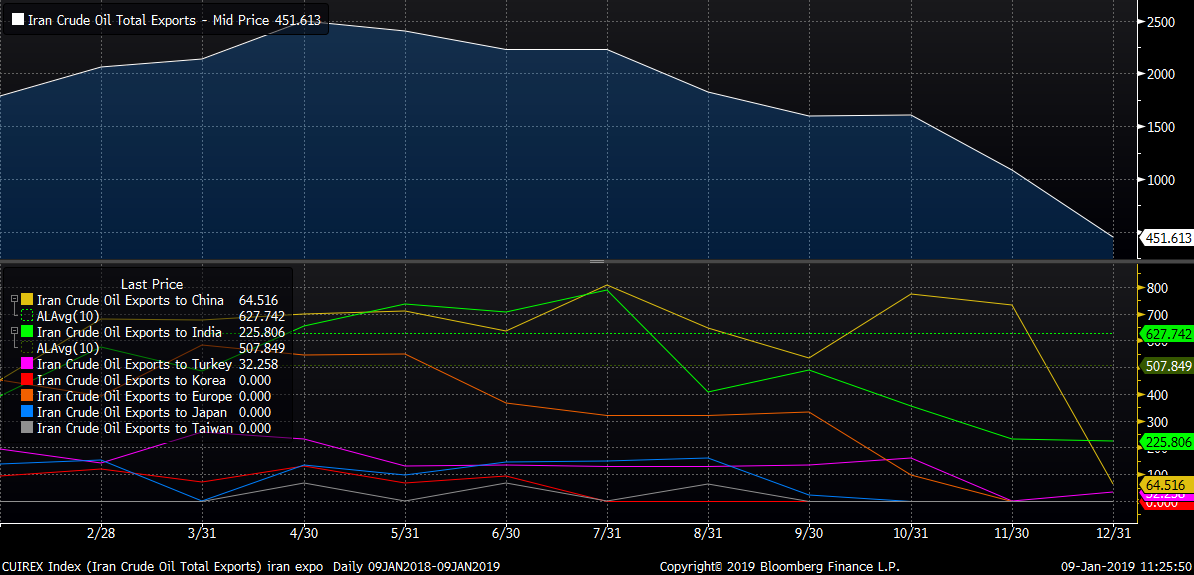The image size is (1194, 575).
Task: Click the yellow China exports color swatch
Action: (x=27, y=300)
